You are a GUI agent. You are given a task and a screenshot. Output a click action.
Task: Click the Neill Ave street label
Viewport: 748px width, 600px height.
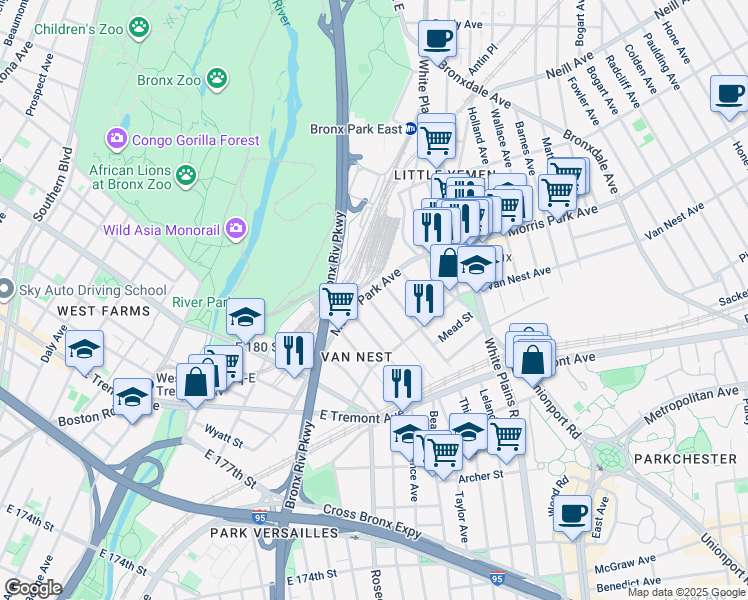pos(570,65)
